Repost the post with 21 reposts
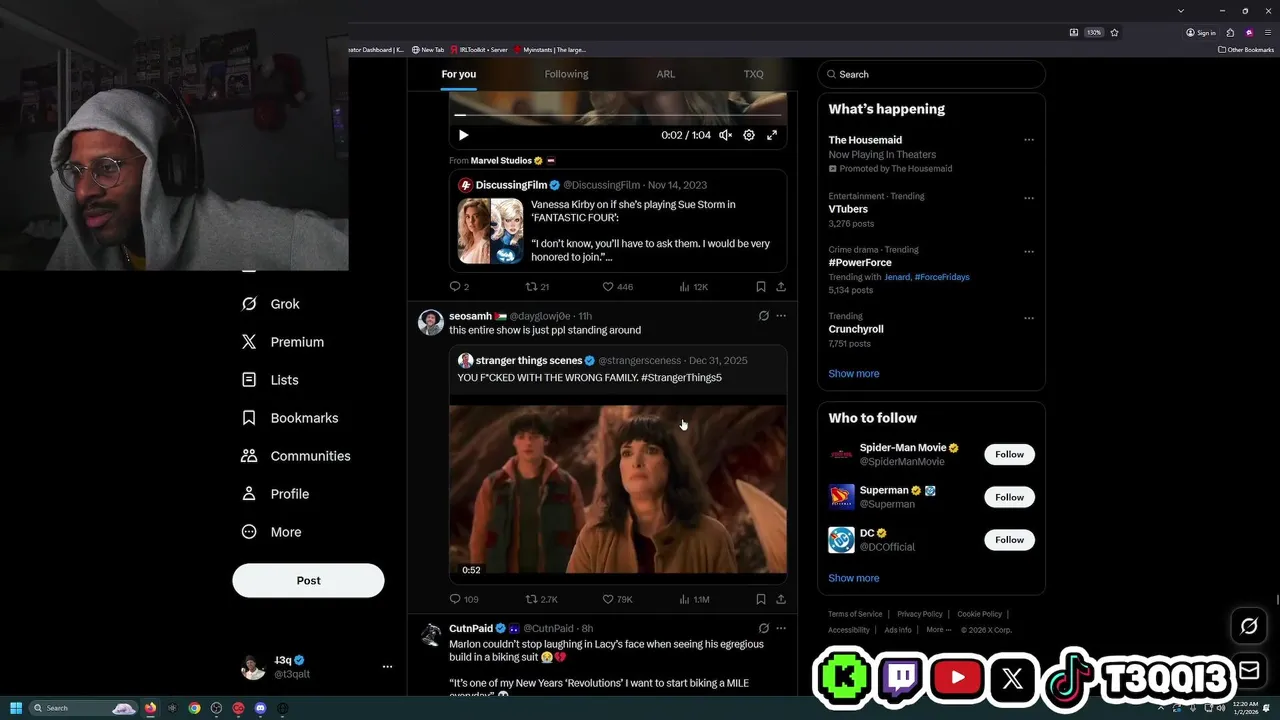Image resolution: width=1280 pixels, height=720 pixels. point(538,287)
